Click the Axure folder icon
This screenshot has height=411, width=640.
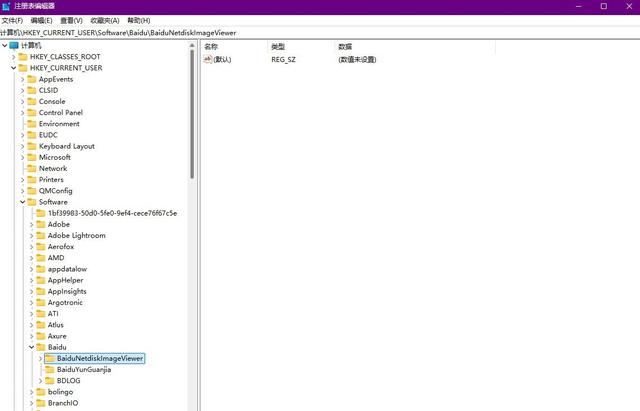(41, 336)
